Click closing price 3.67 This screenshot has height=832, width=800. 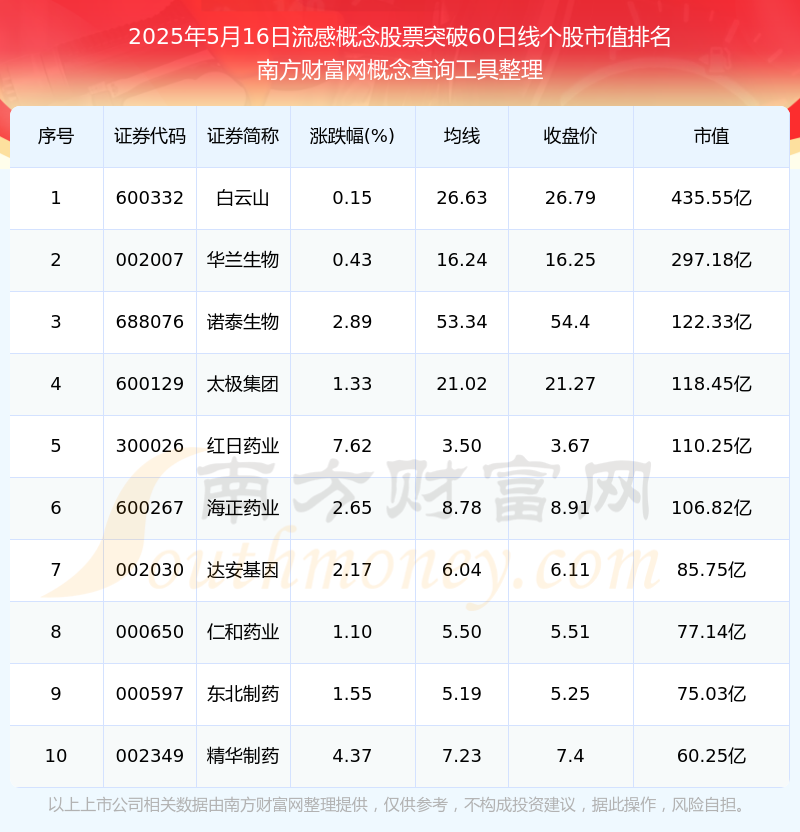tap(570, 446)
